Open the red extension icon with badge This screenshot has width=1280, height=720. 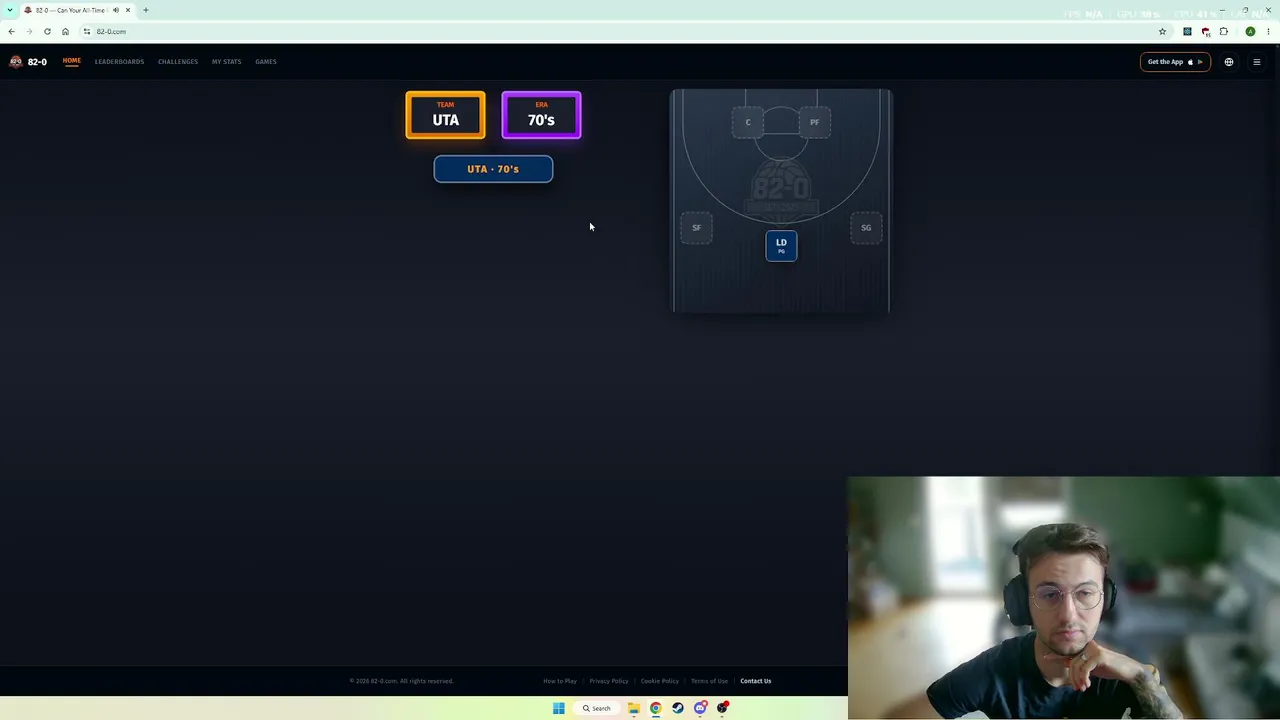tap(1205, 31)
